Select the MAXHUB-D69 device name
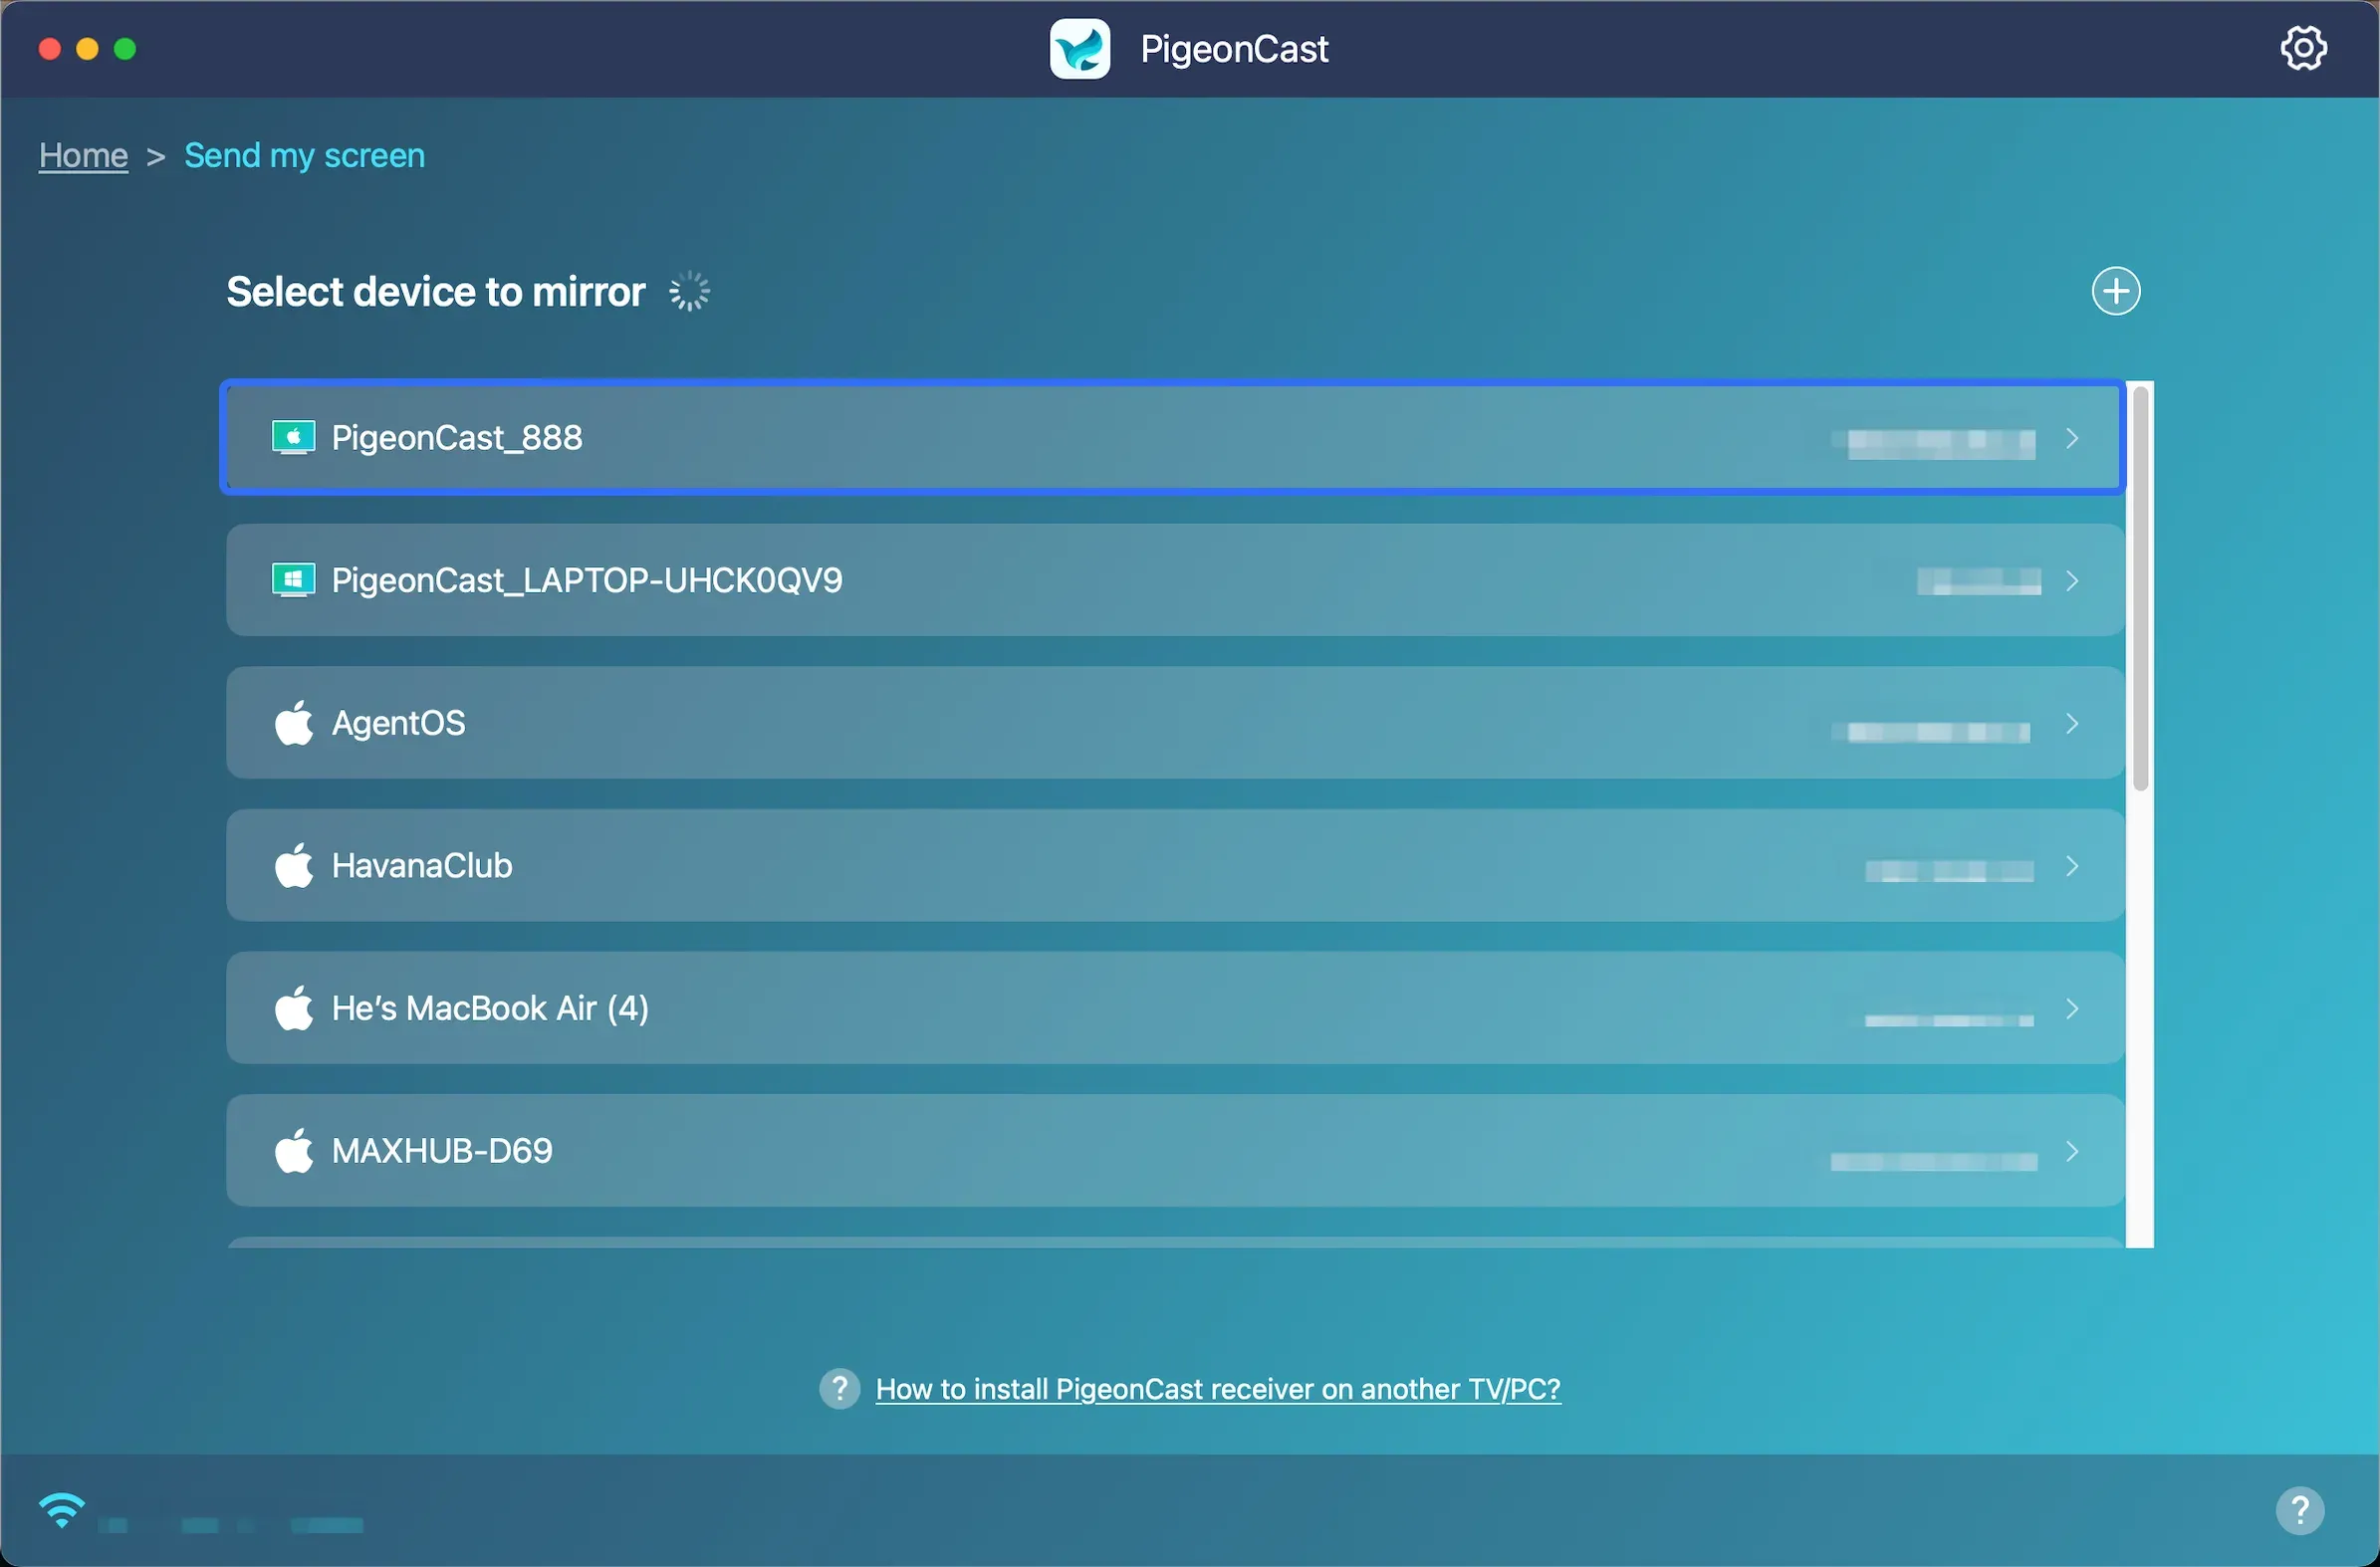Viewport: 2380px width, 1567px height. pos(442,1151)
